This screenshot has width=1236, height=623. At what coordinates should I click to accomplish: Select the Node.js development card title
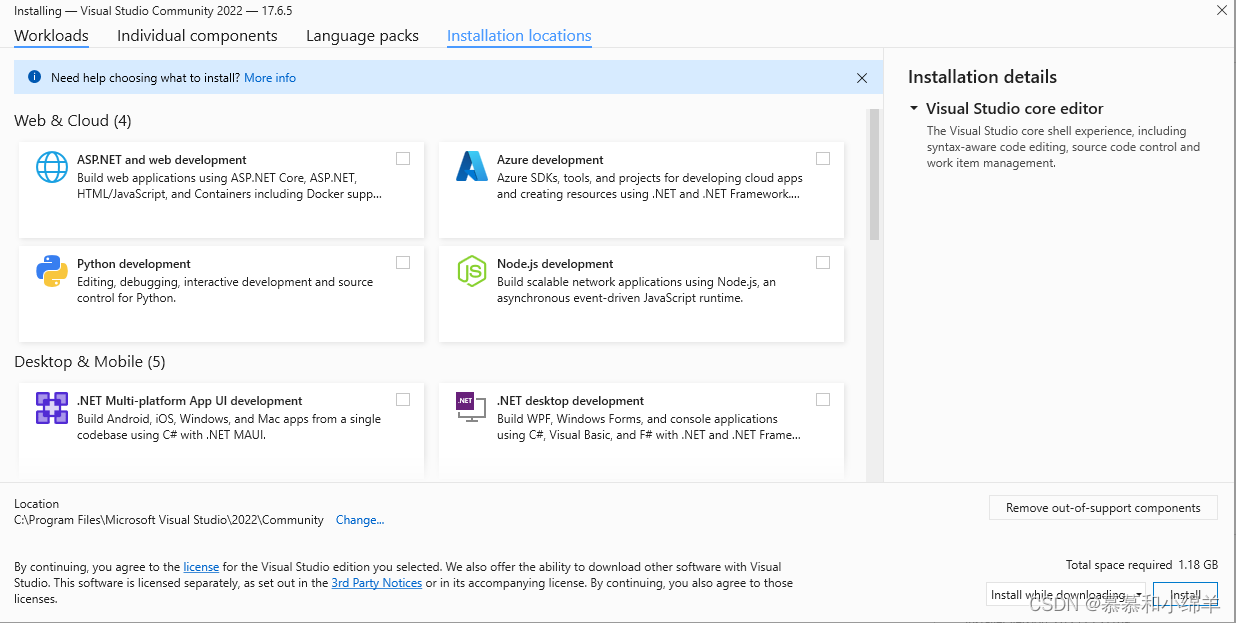[x=555, y=264]
